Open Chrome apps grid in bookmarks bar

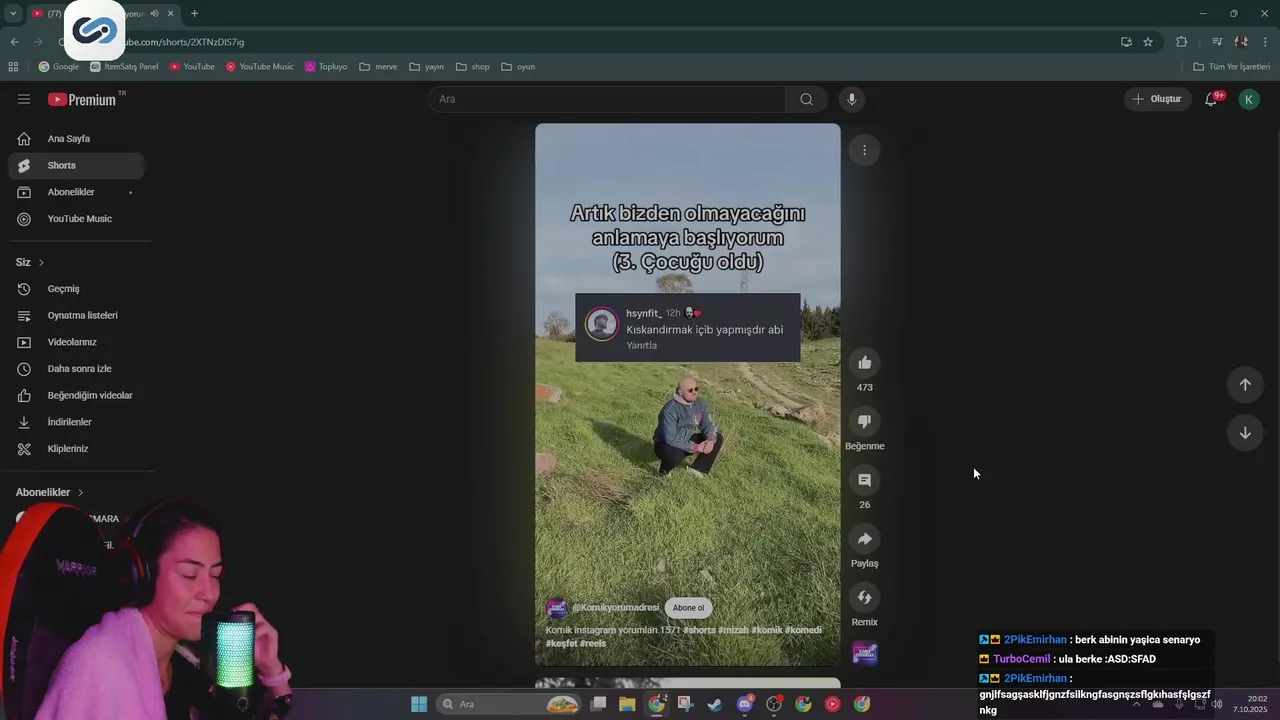coord(13,67)
